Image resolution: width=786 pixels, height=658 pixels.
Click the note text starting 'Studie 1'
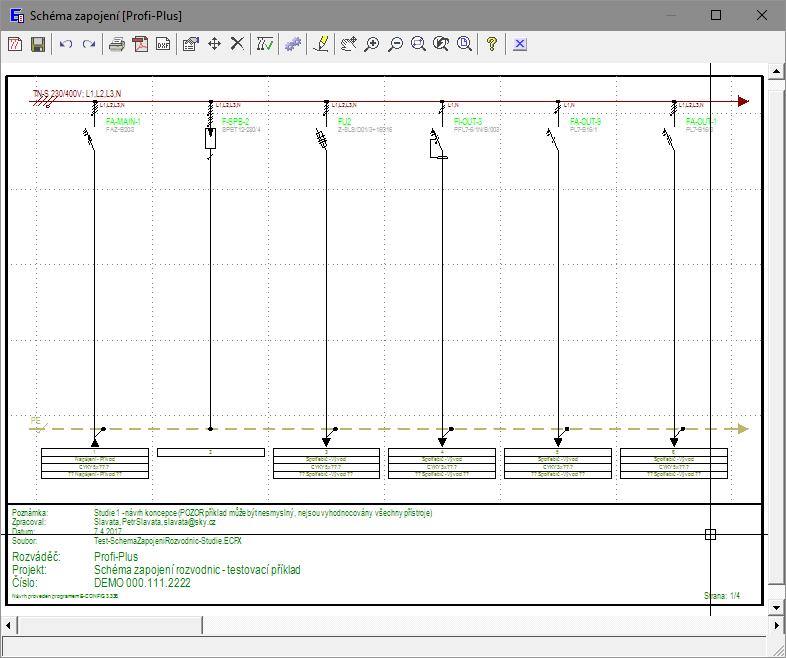(x=263, y=513)
